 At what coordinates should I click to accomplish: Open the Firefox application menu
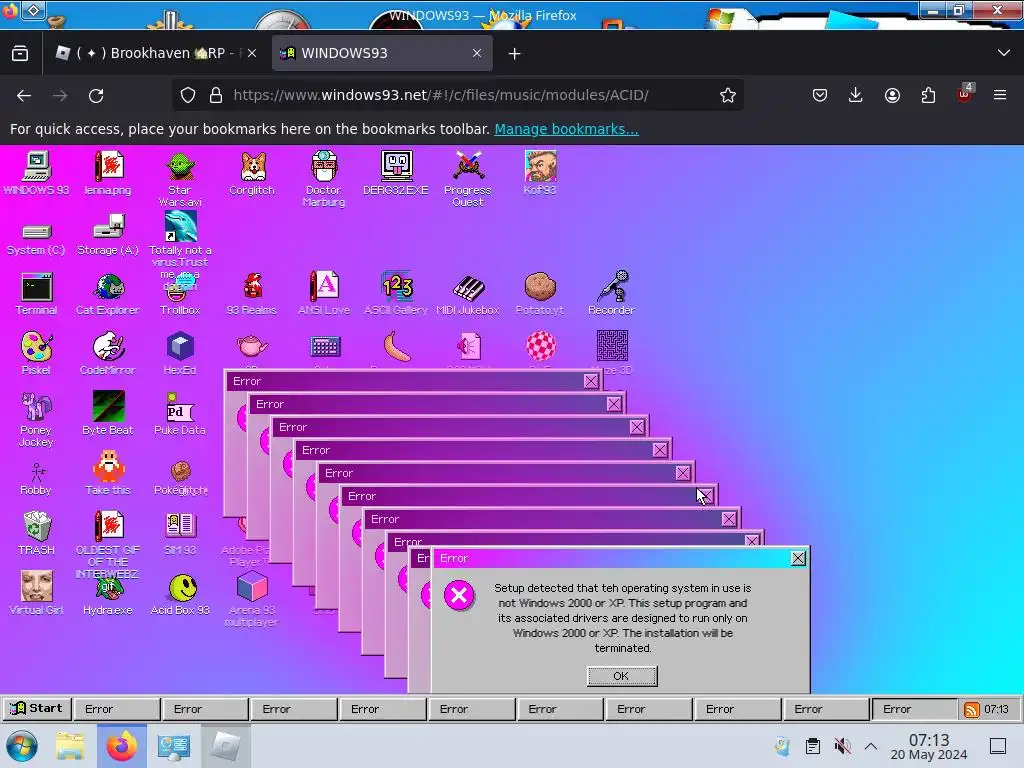[1000, 95]
